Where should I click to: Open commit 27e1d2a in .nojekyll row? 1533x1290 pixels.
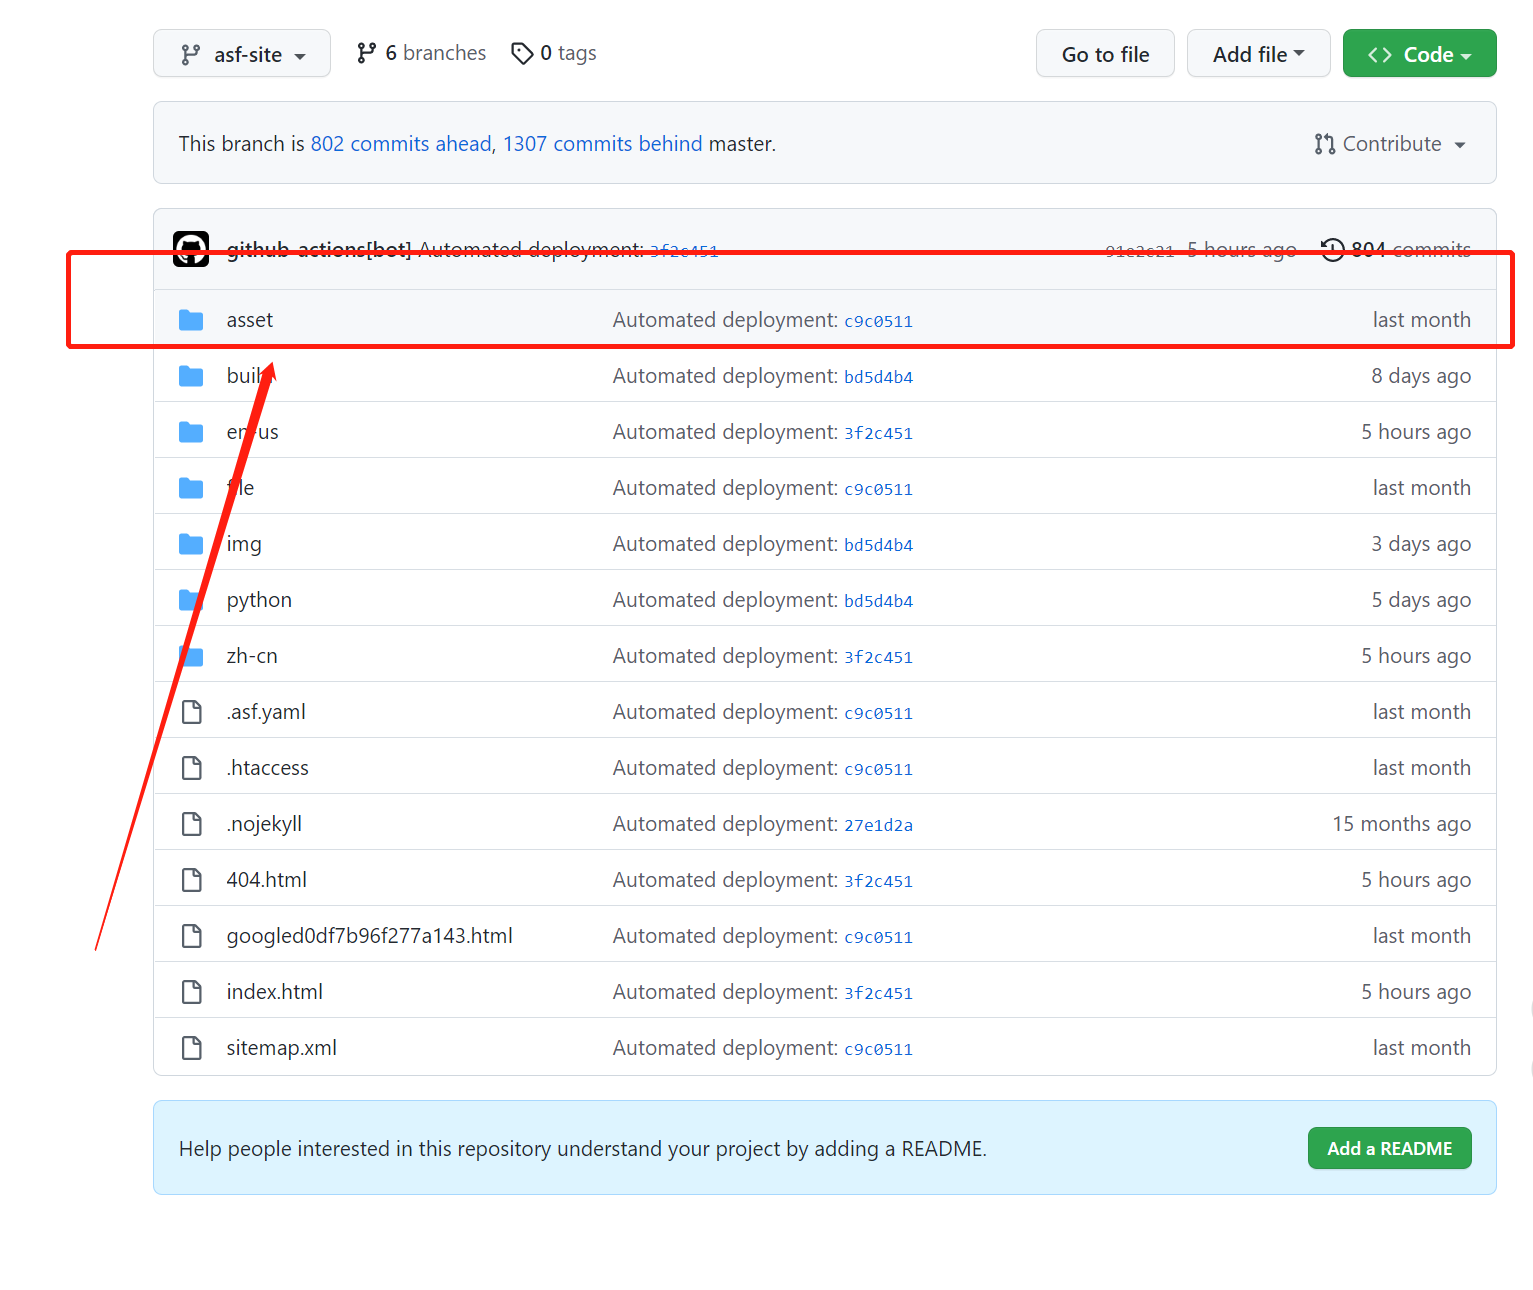878,825
